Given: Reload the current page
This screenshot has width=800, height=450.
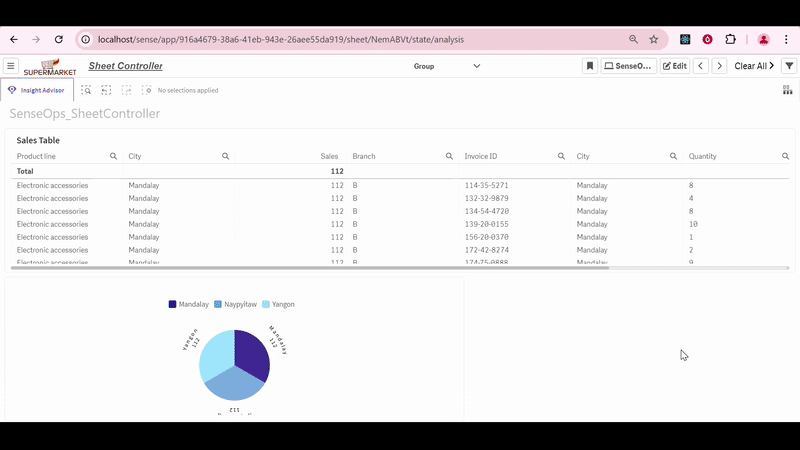Looking at the screenshot, I should 59,39.
